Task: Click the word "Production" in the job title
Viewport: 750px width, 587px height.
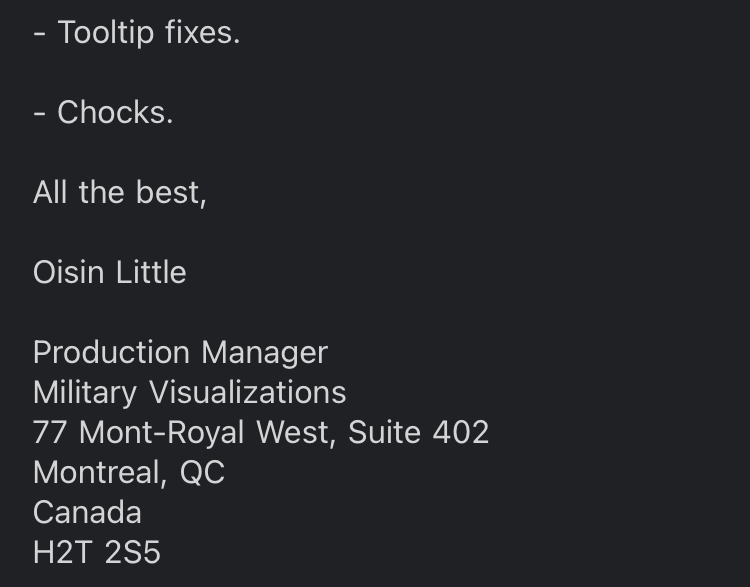Action: pos(111,353)
